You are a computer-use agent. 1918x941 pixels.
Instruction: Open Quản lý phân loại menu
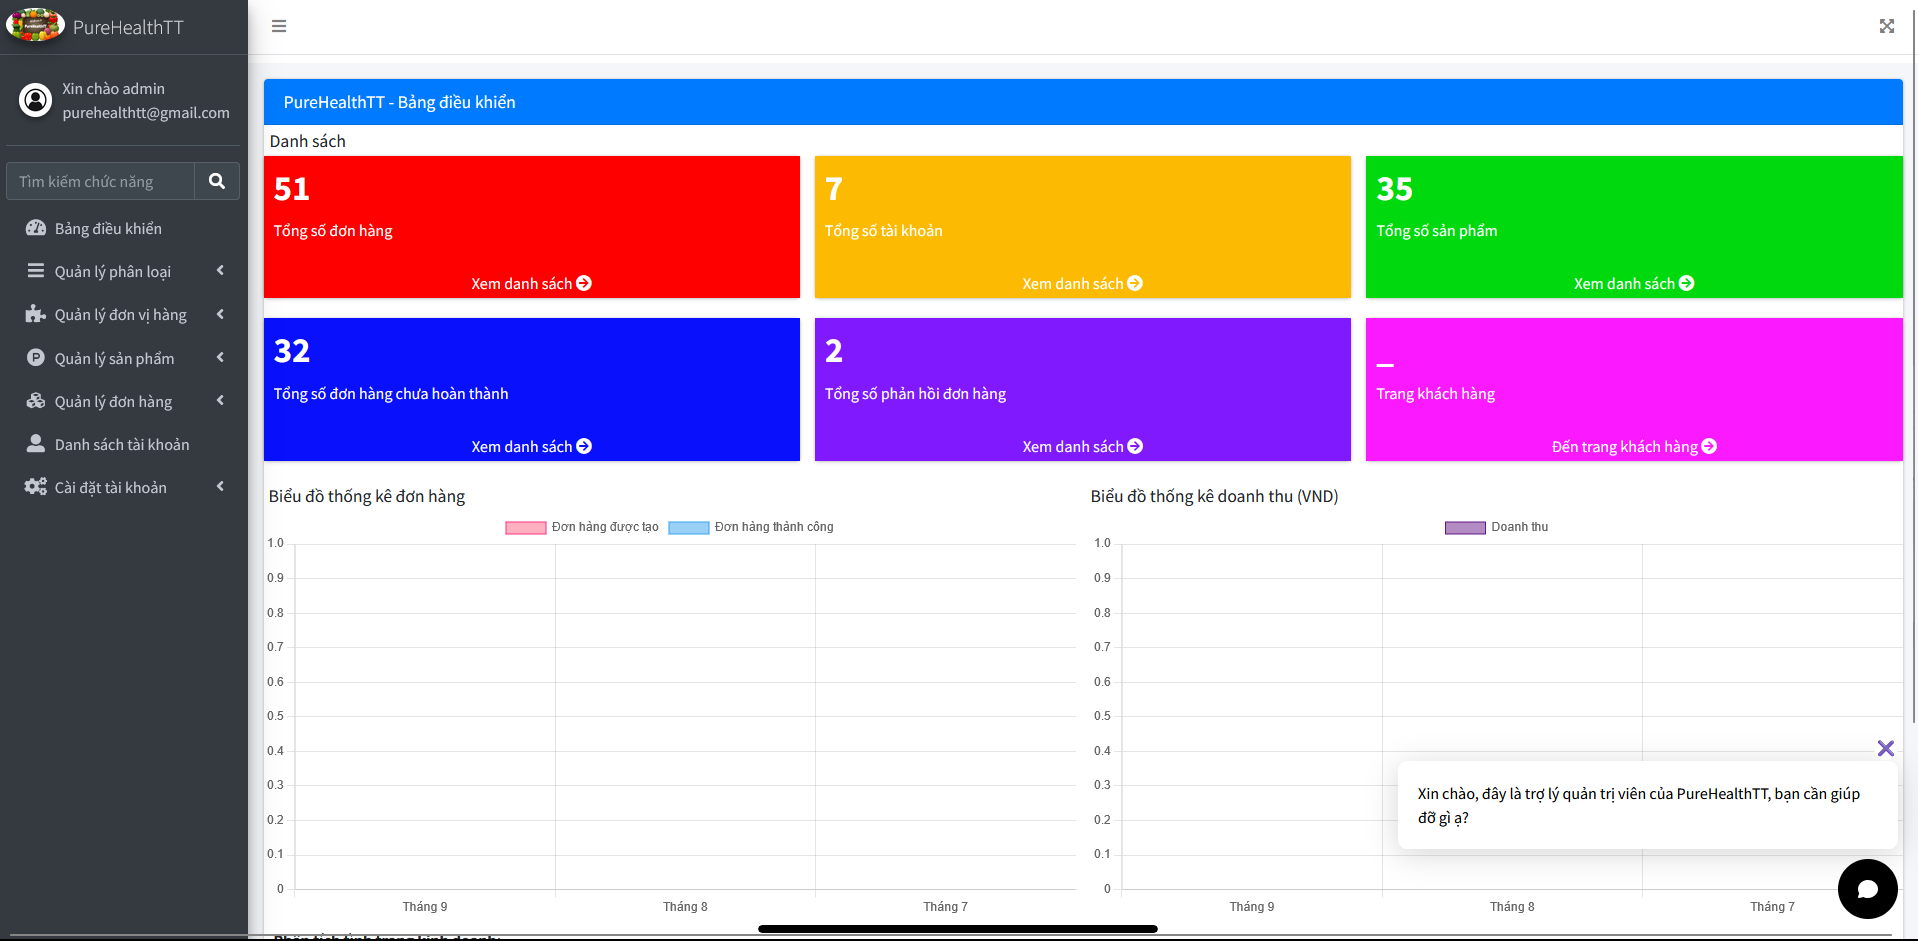pos(124,271)
